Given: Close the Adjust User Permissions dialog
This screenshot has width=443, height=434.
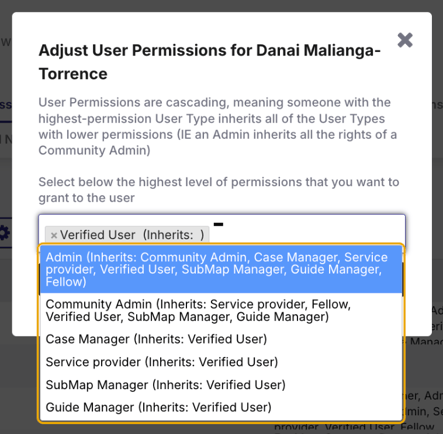Looking at the screenshot, I should point(405,40).
